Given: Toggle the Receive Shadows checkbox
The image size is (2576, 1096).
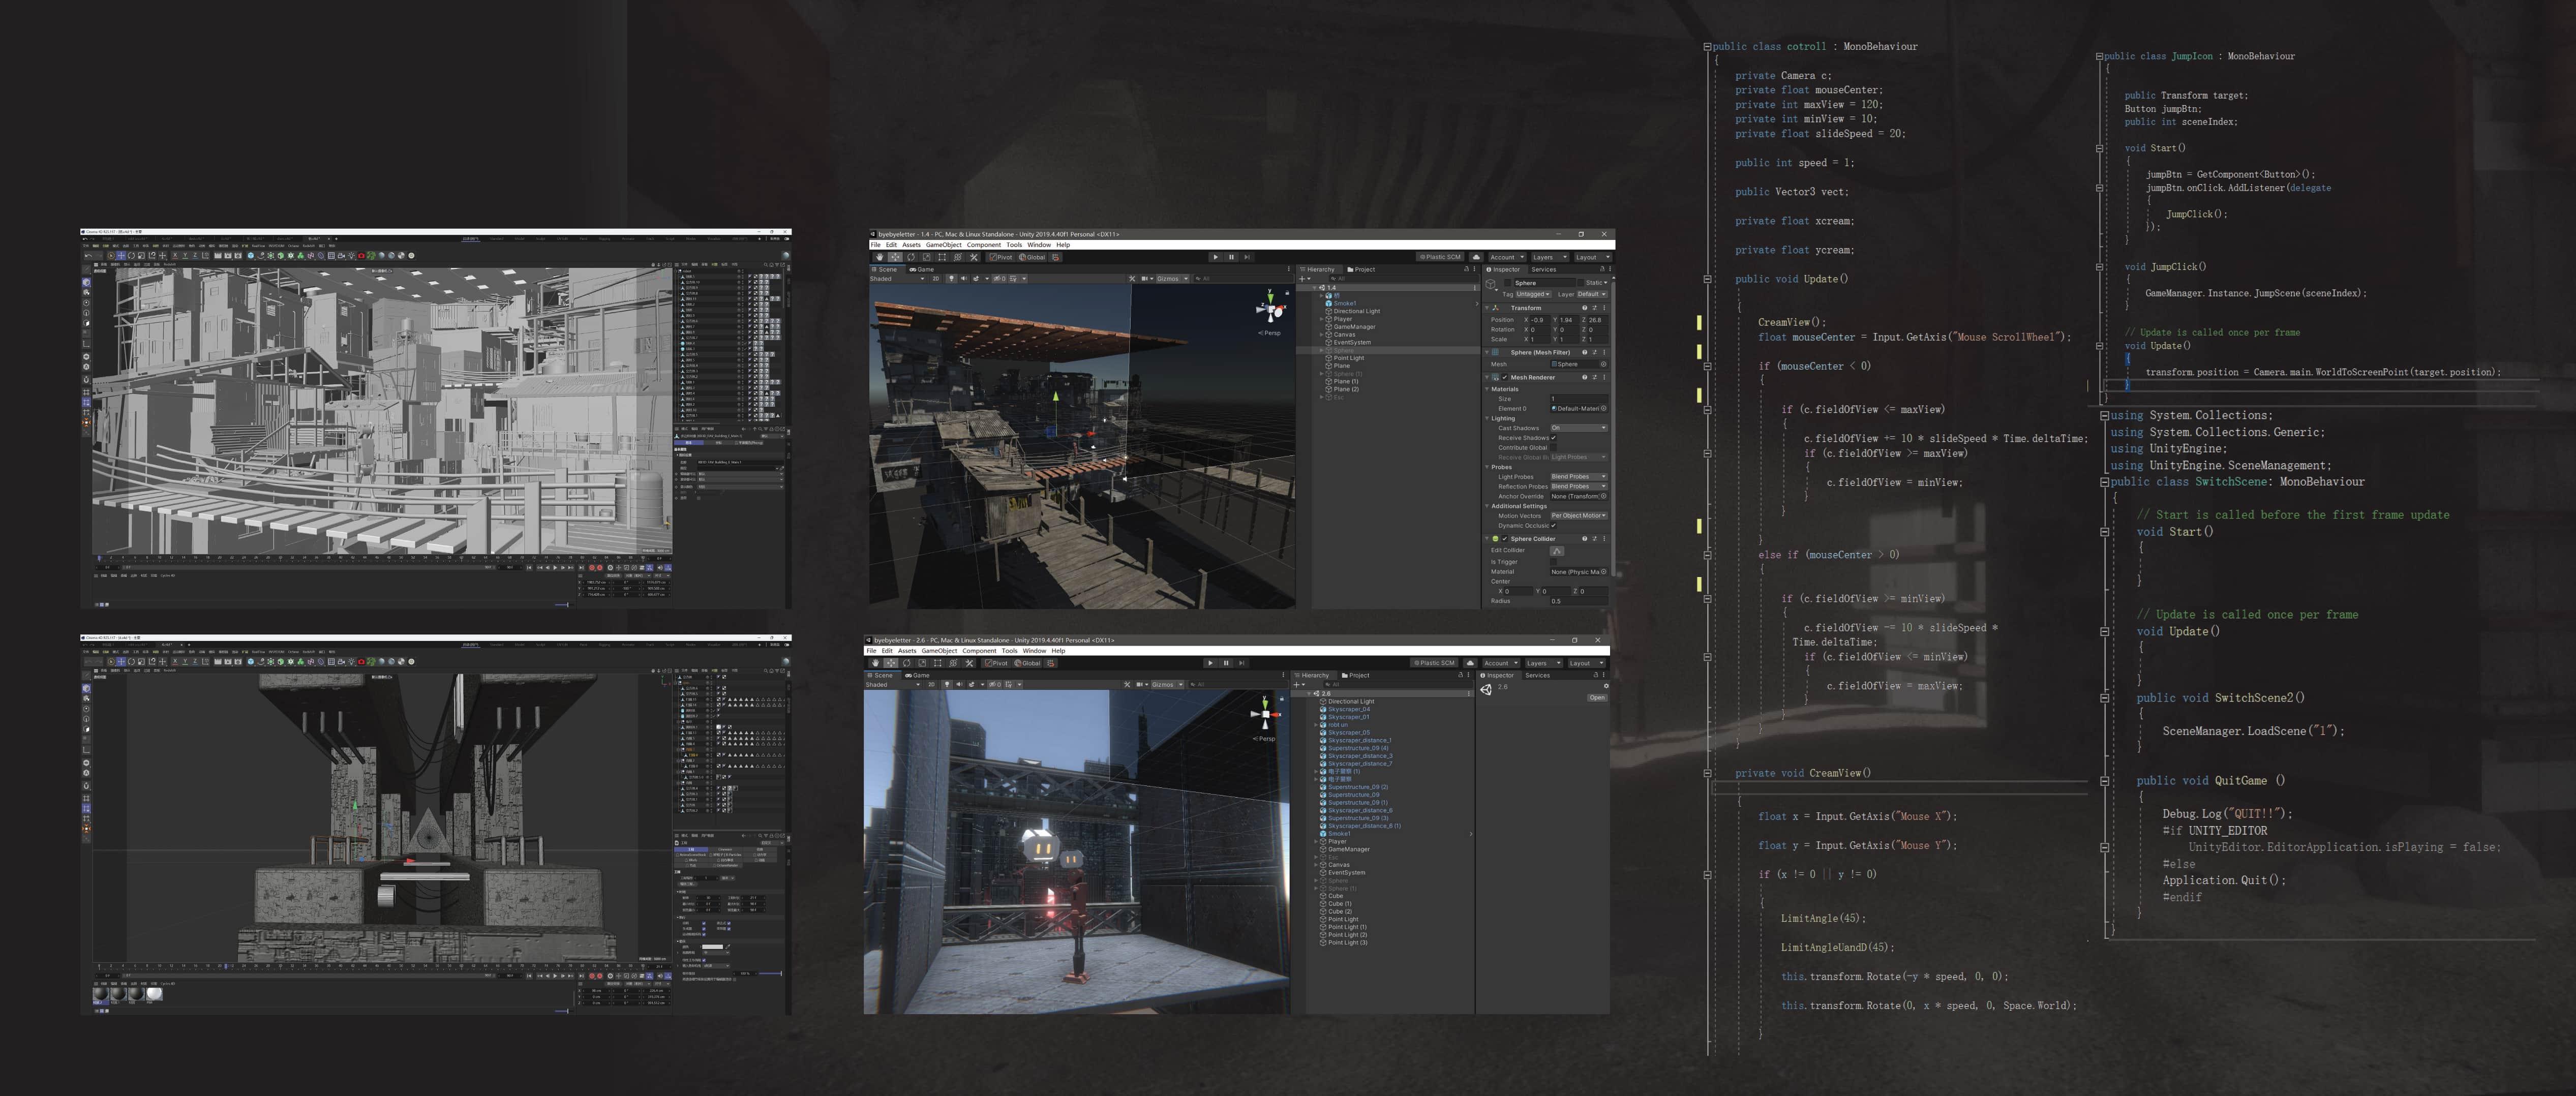Looking at the screenshot, I should coord(1553,438).
